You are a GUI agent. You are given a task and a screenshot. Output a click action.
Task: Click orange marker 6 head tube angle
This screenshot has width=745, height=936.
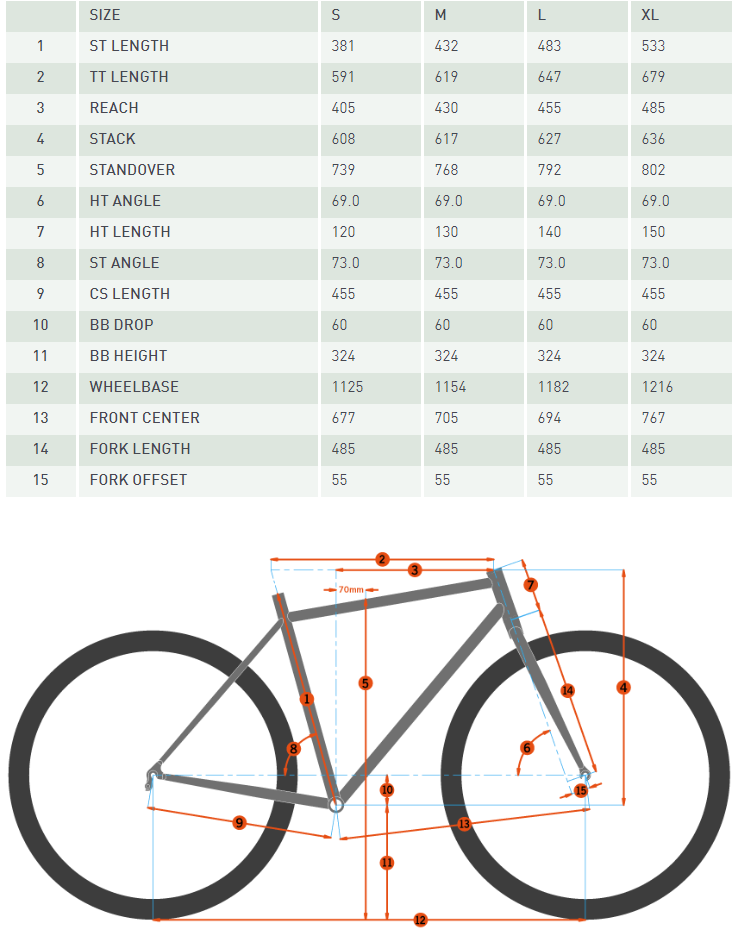pos(527,747)
